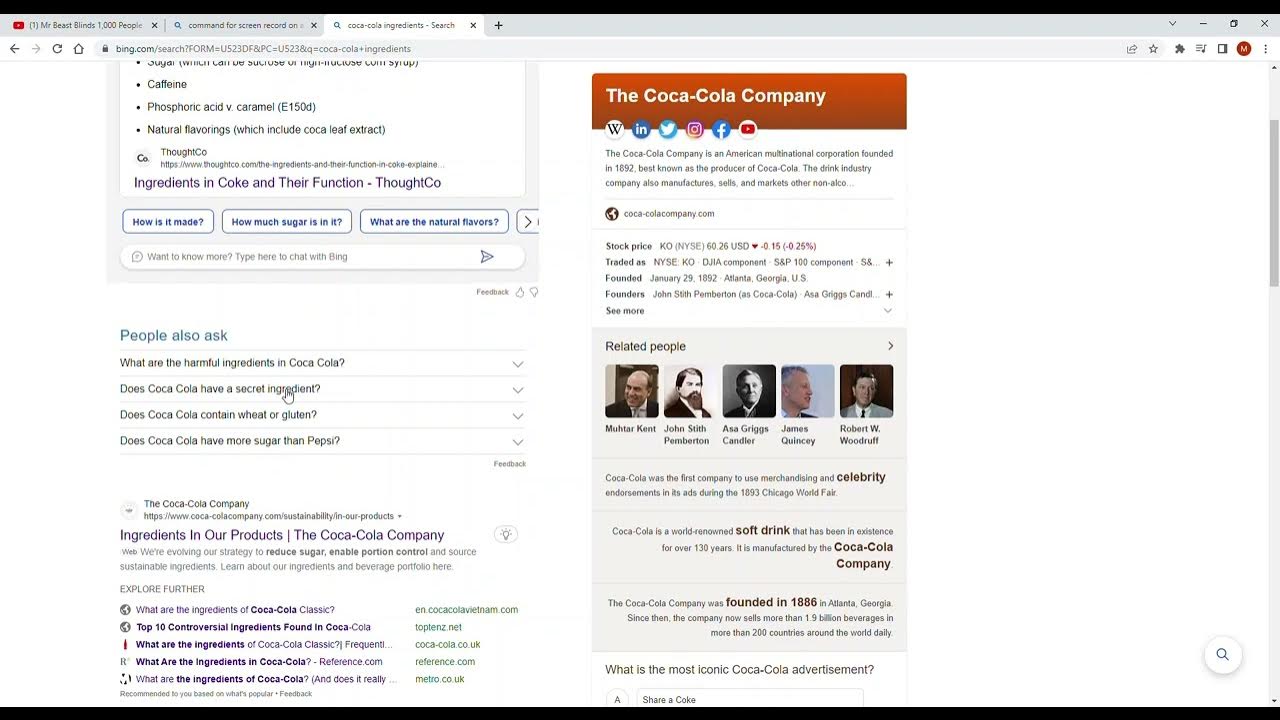1280x720 pixels.
Task: Open Related people arrow
Action: pyautogui.click(x=890, y=346)
